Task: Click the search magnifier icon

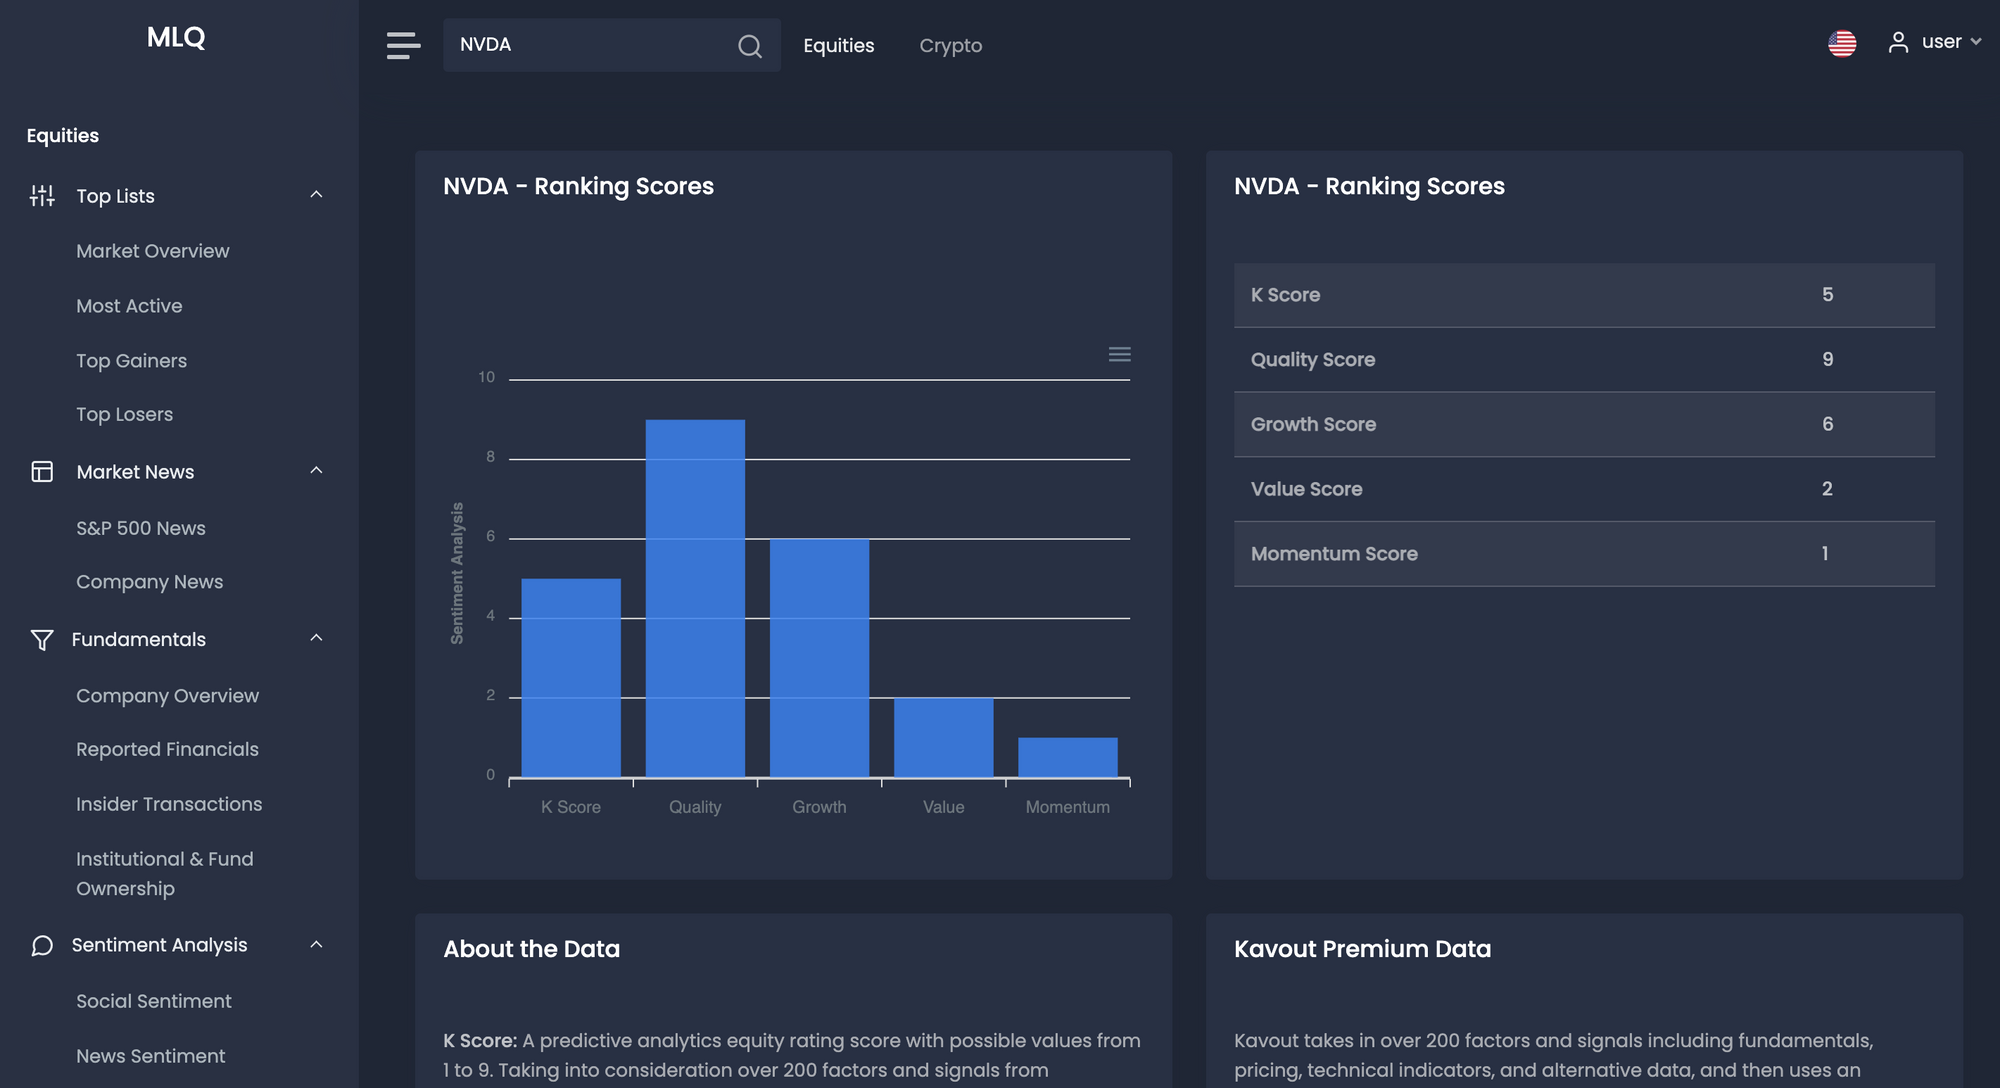Action: click(749, 46)
